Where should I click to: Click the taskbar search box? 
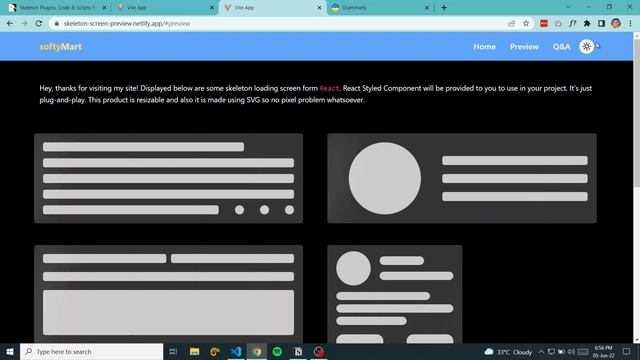pos(91,351)
